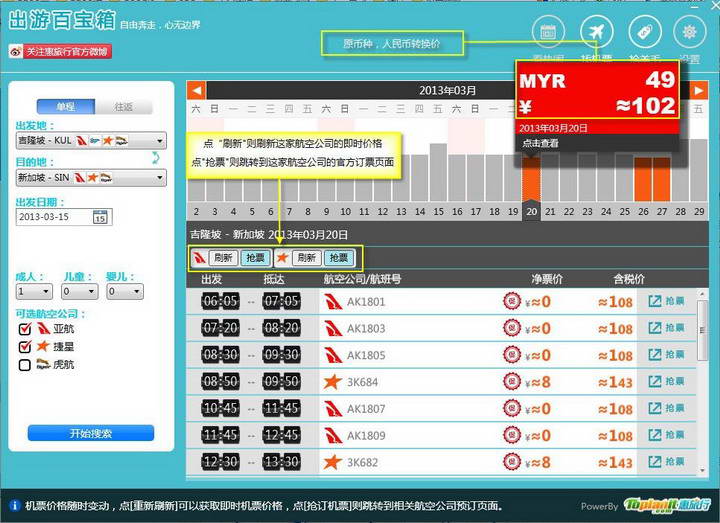
Task: Click the flight list scrollbar thumb
Action: tap(702, 330)
